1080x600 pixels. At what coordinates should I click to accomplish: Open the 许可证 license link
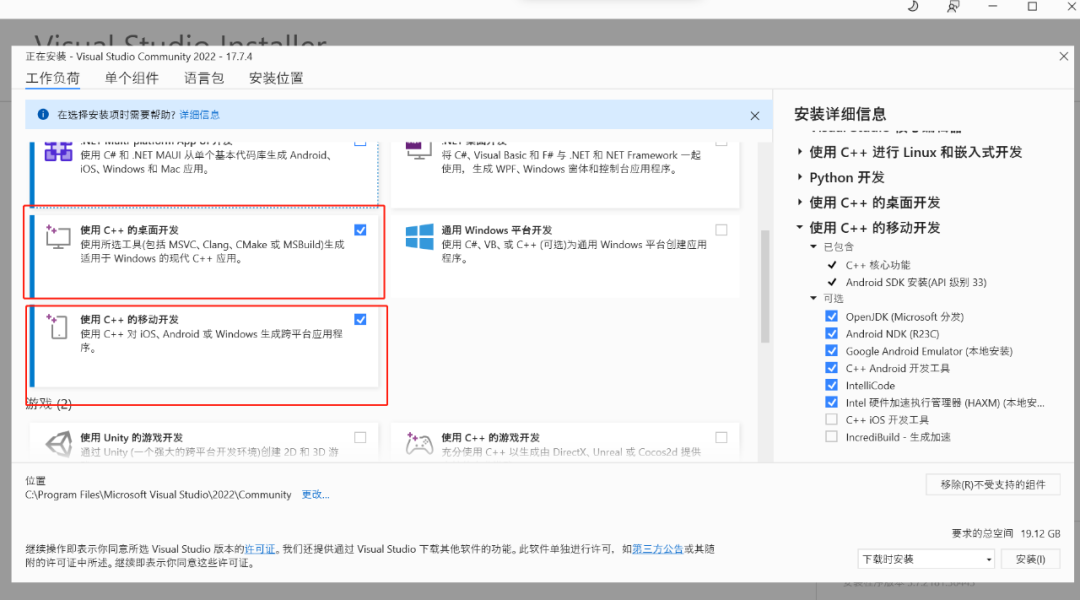coord(260,549)
